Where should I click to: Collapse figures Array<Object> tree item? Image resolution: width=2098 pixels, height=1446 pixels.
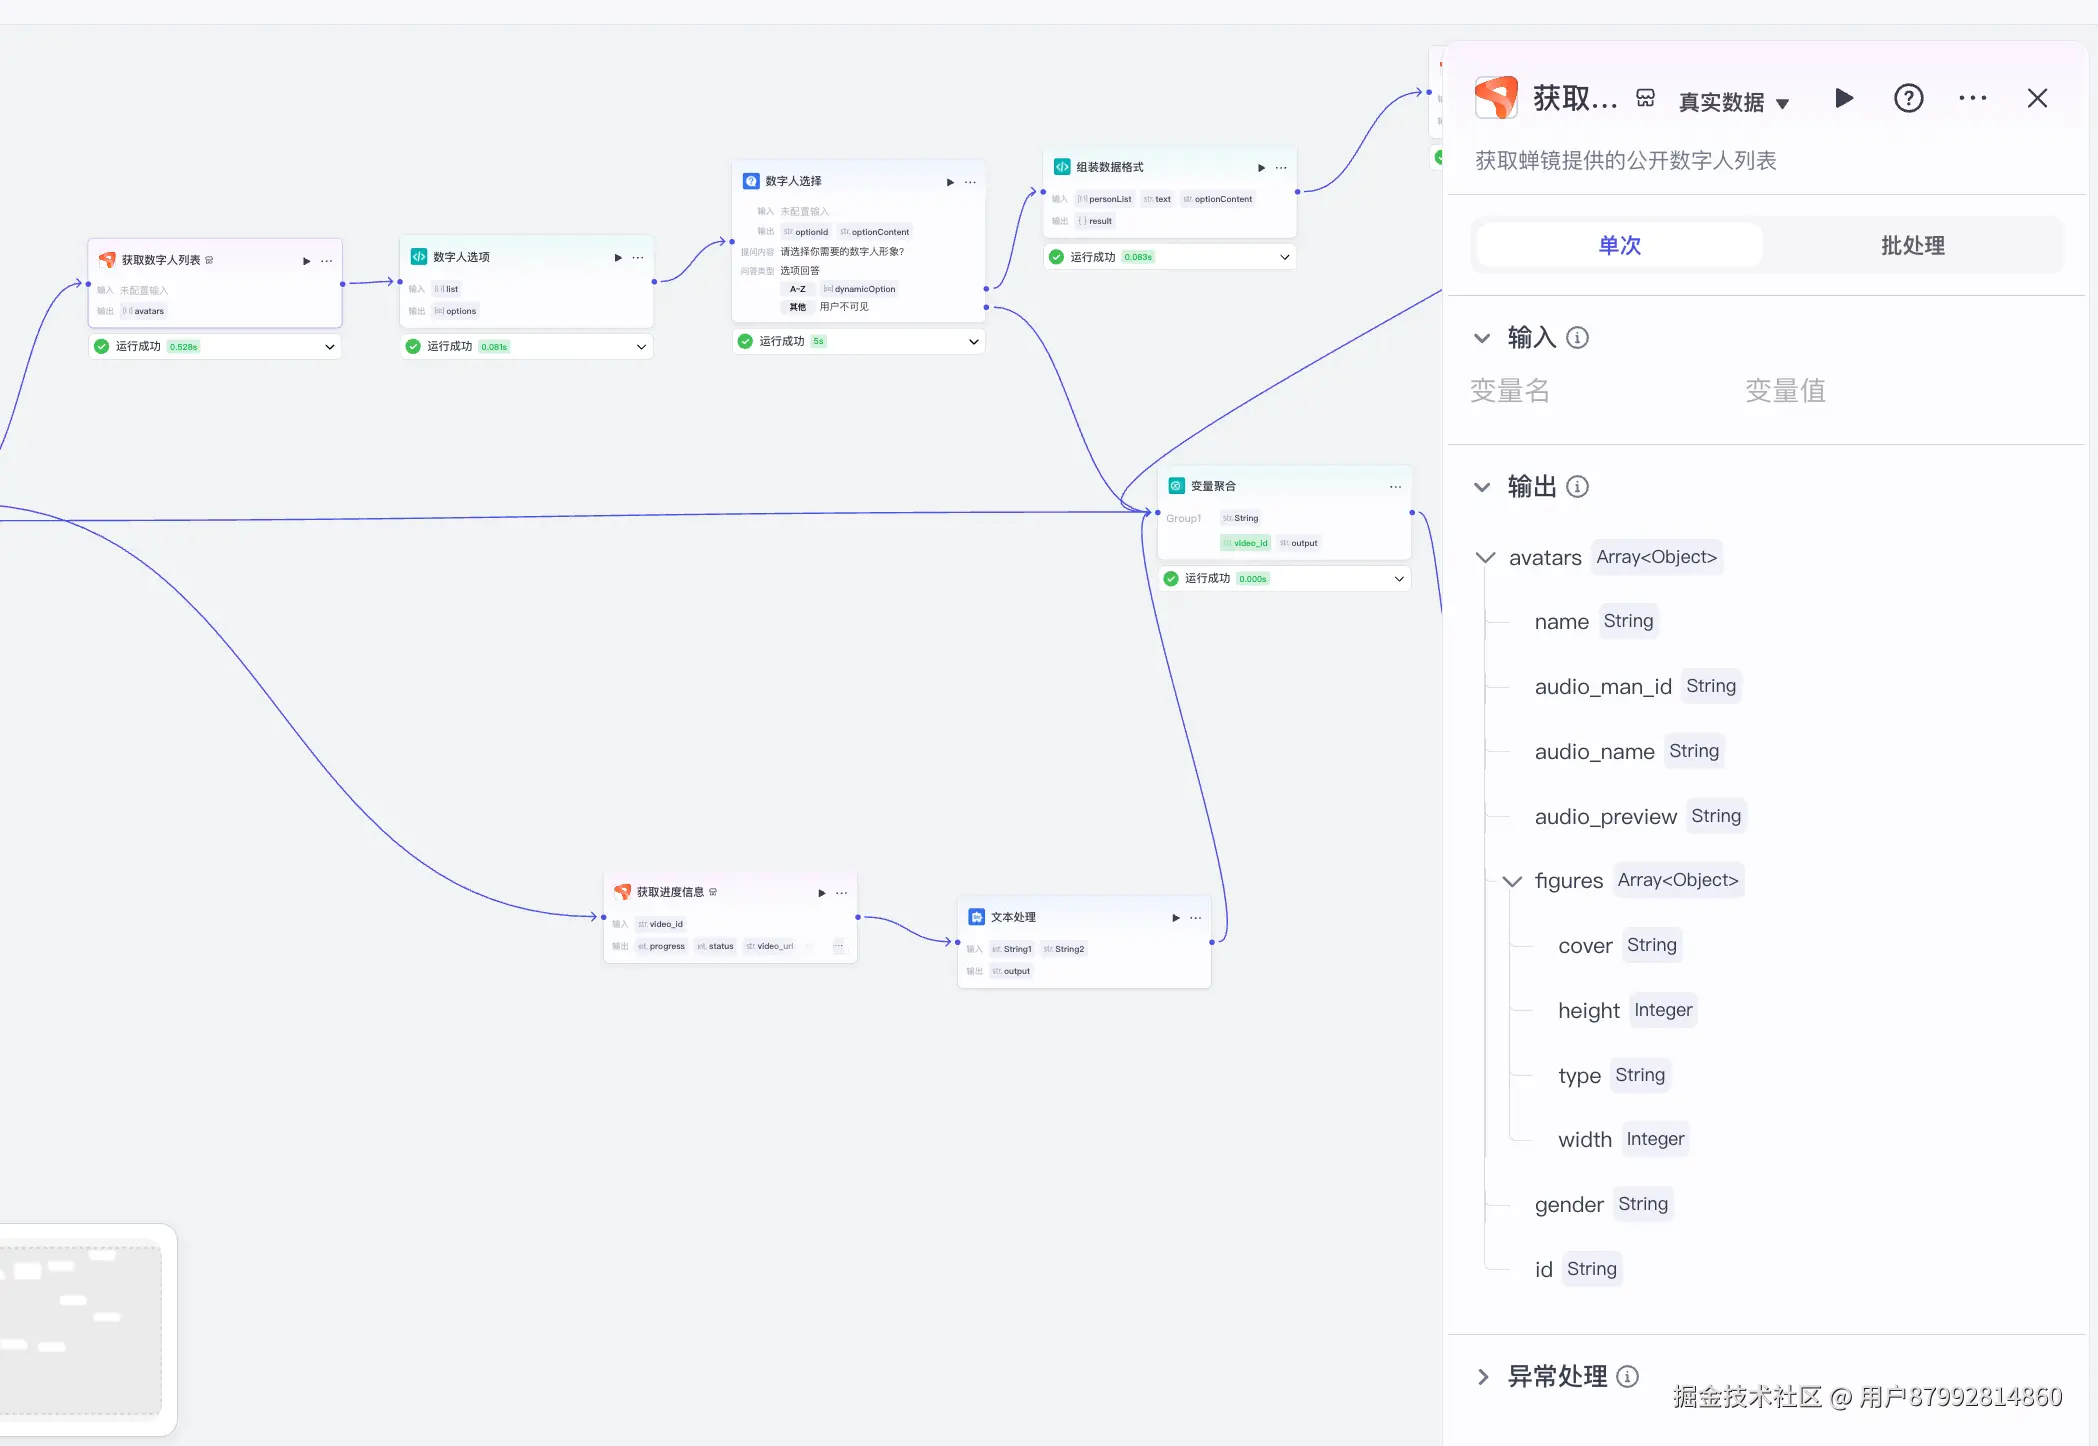tap(1512, 881)
